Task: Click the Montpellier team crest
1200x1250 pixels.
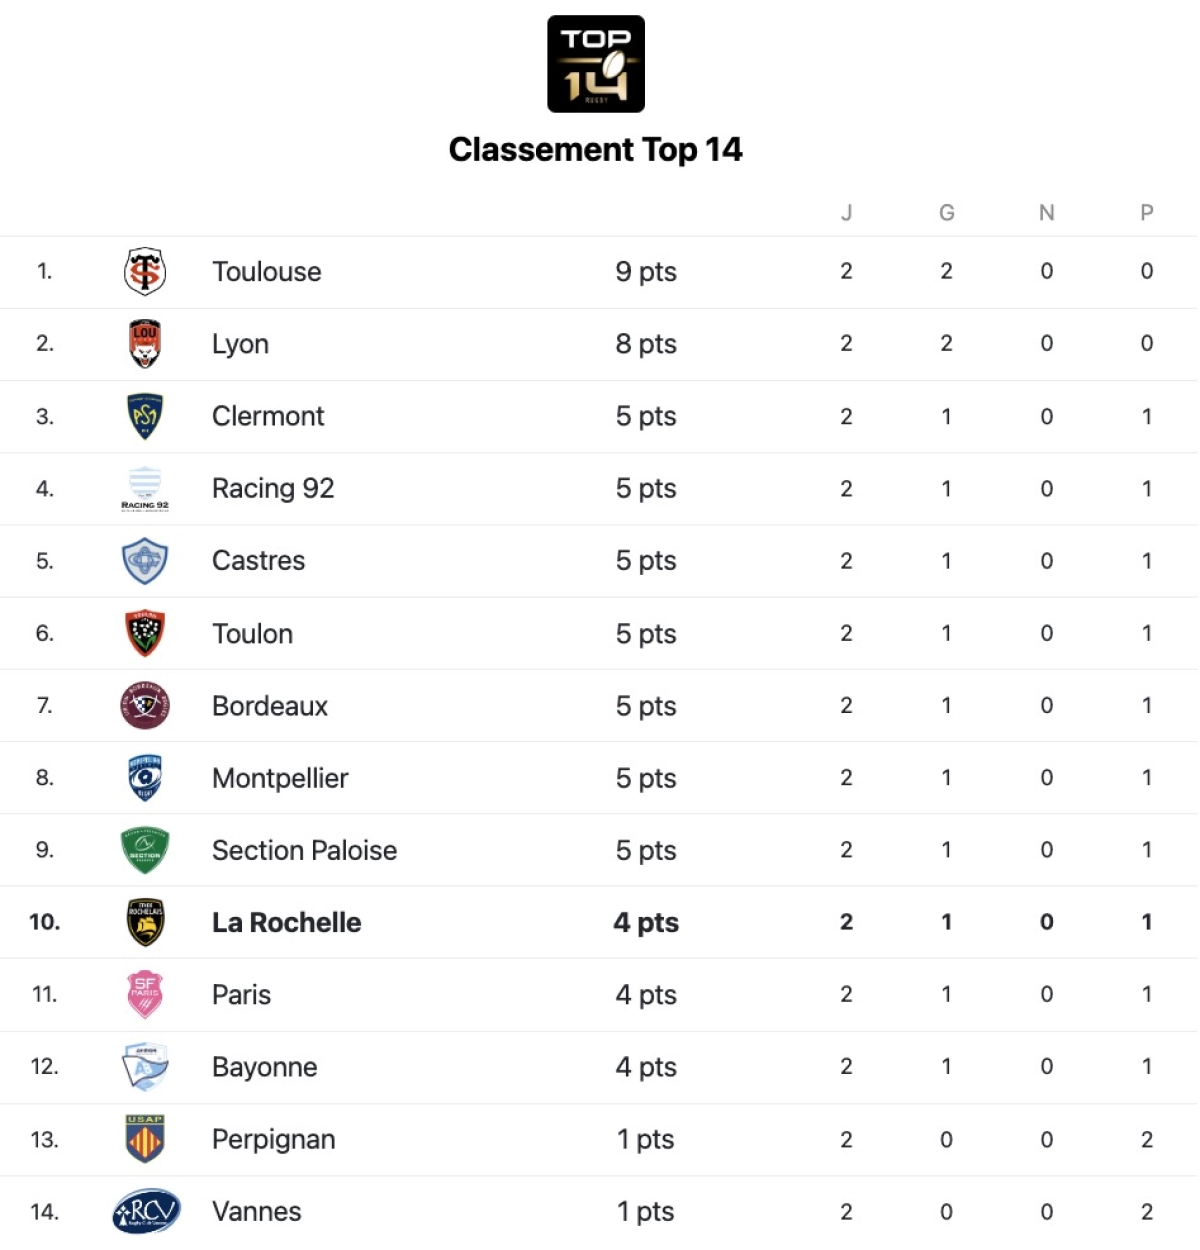Action: point(145,778)
